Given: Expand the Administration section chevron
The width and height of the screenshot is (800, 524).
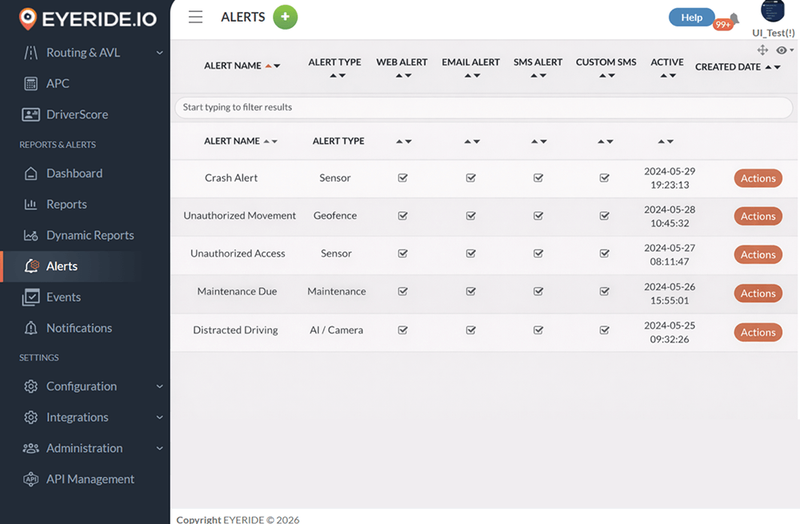Looking at the screenshot, I should click(x=160, y=448).
